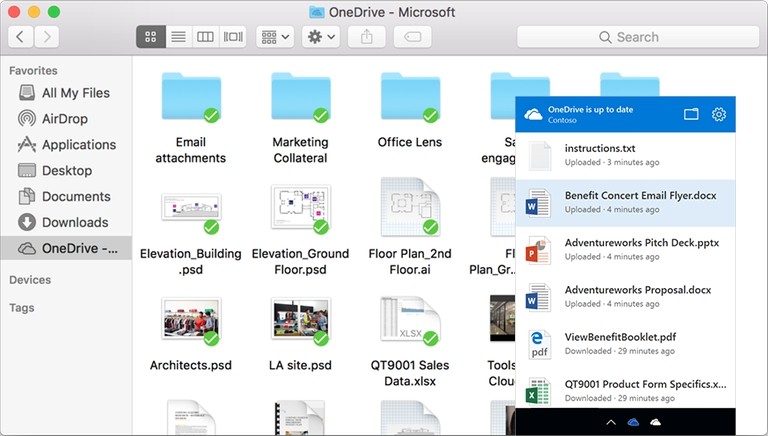Screen dimensions: 768x436
Task: Select the OneDrive sidebar entry
Action: pos(66,248)
